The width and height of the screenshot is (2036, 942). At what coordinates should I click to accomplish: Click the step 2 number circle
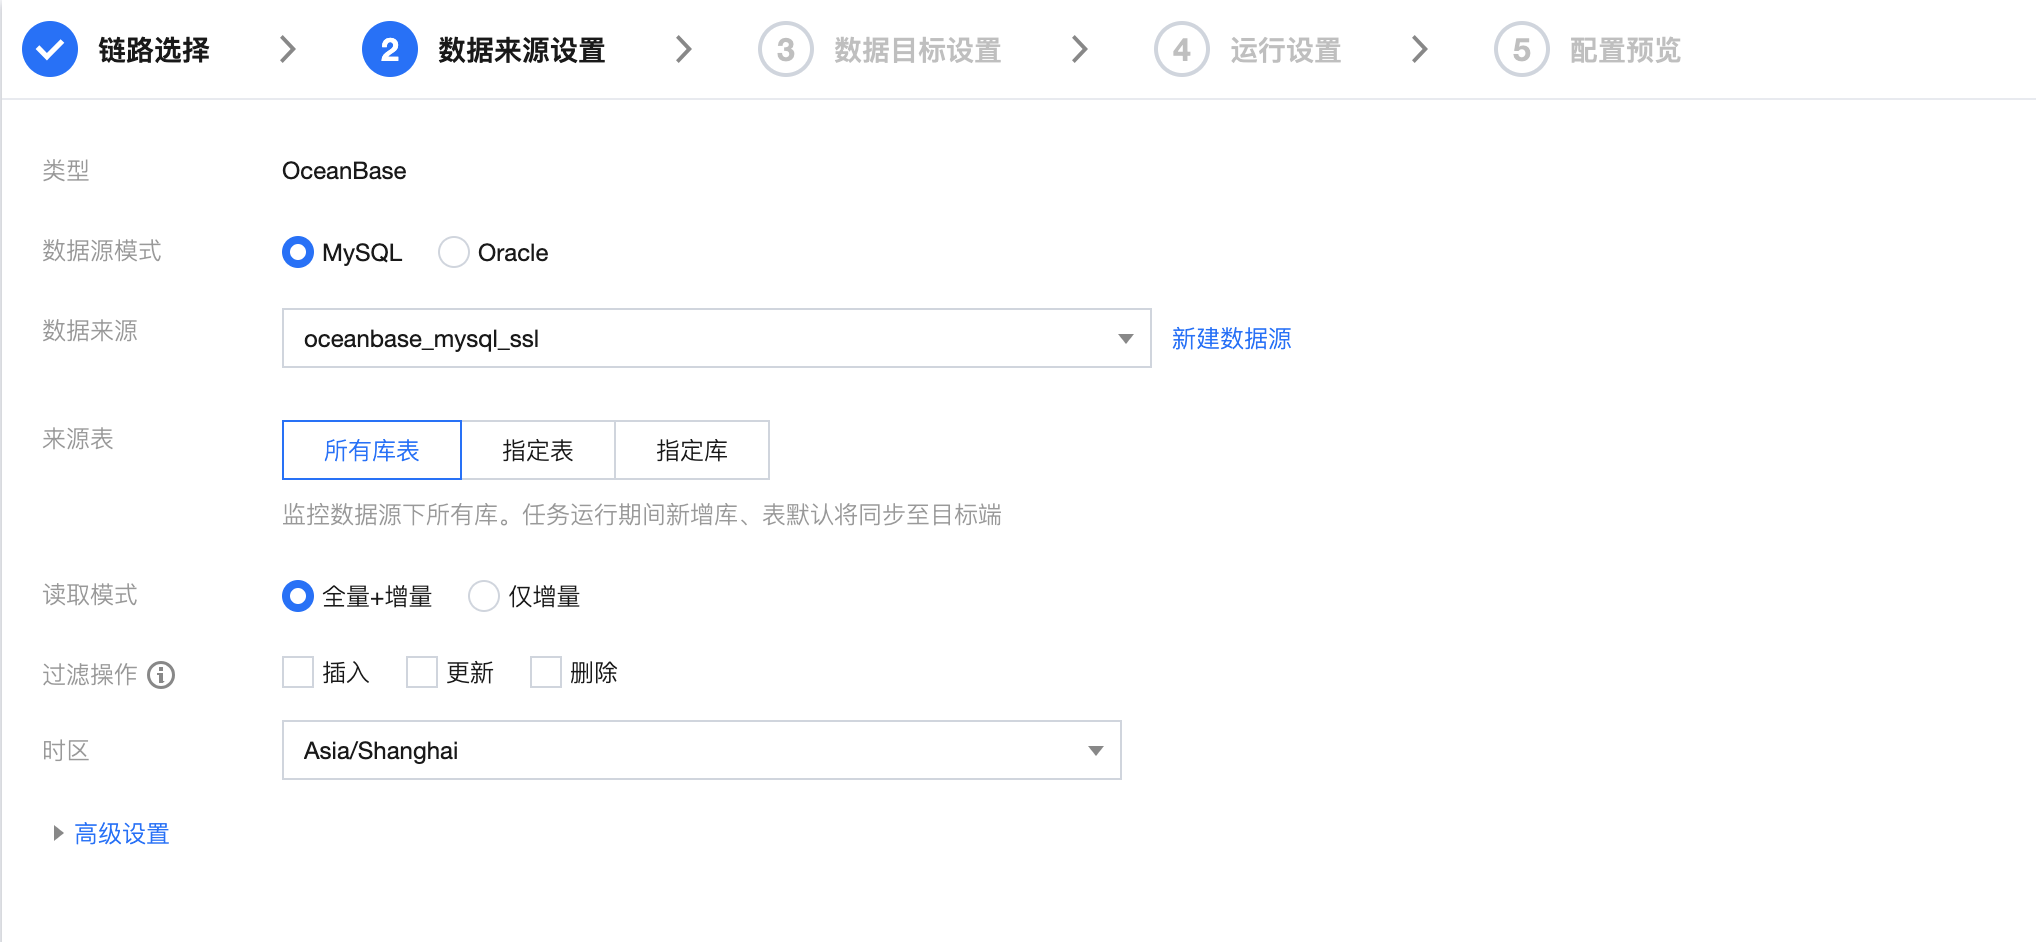point(389,49)
